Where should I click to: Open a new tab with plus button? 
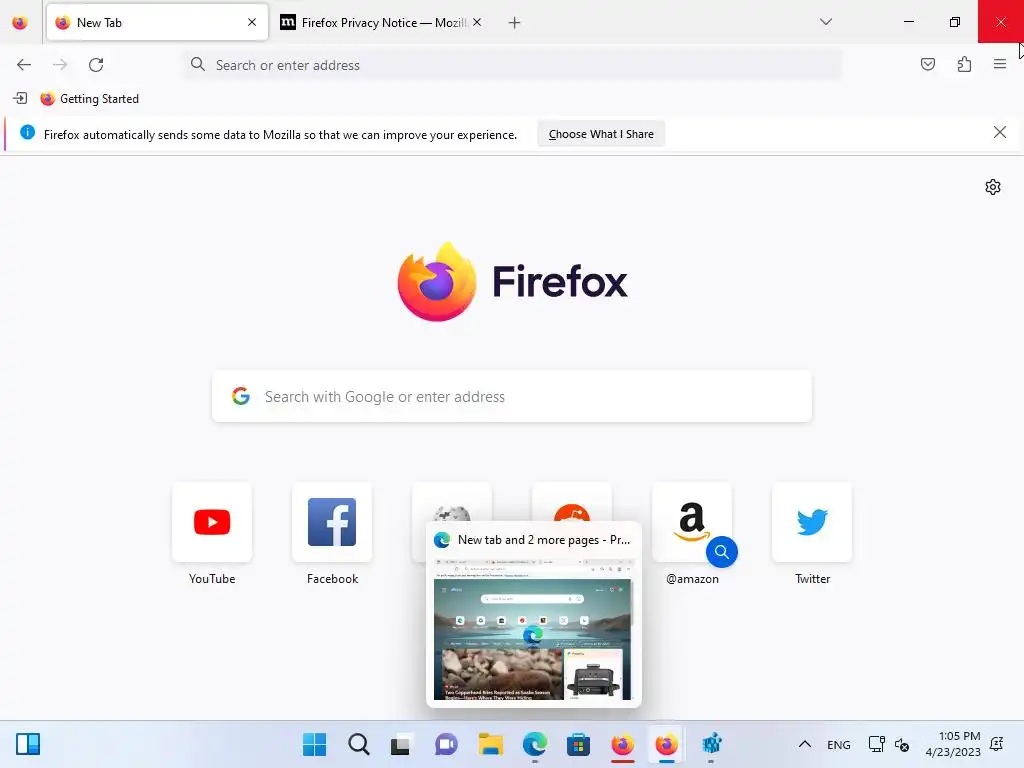[x=515, y=23]
